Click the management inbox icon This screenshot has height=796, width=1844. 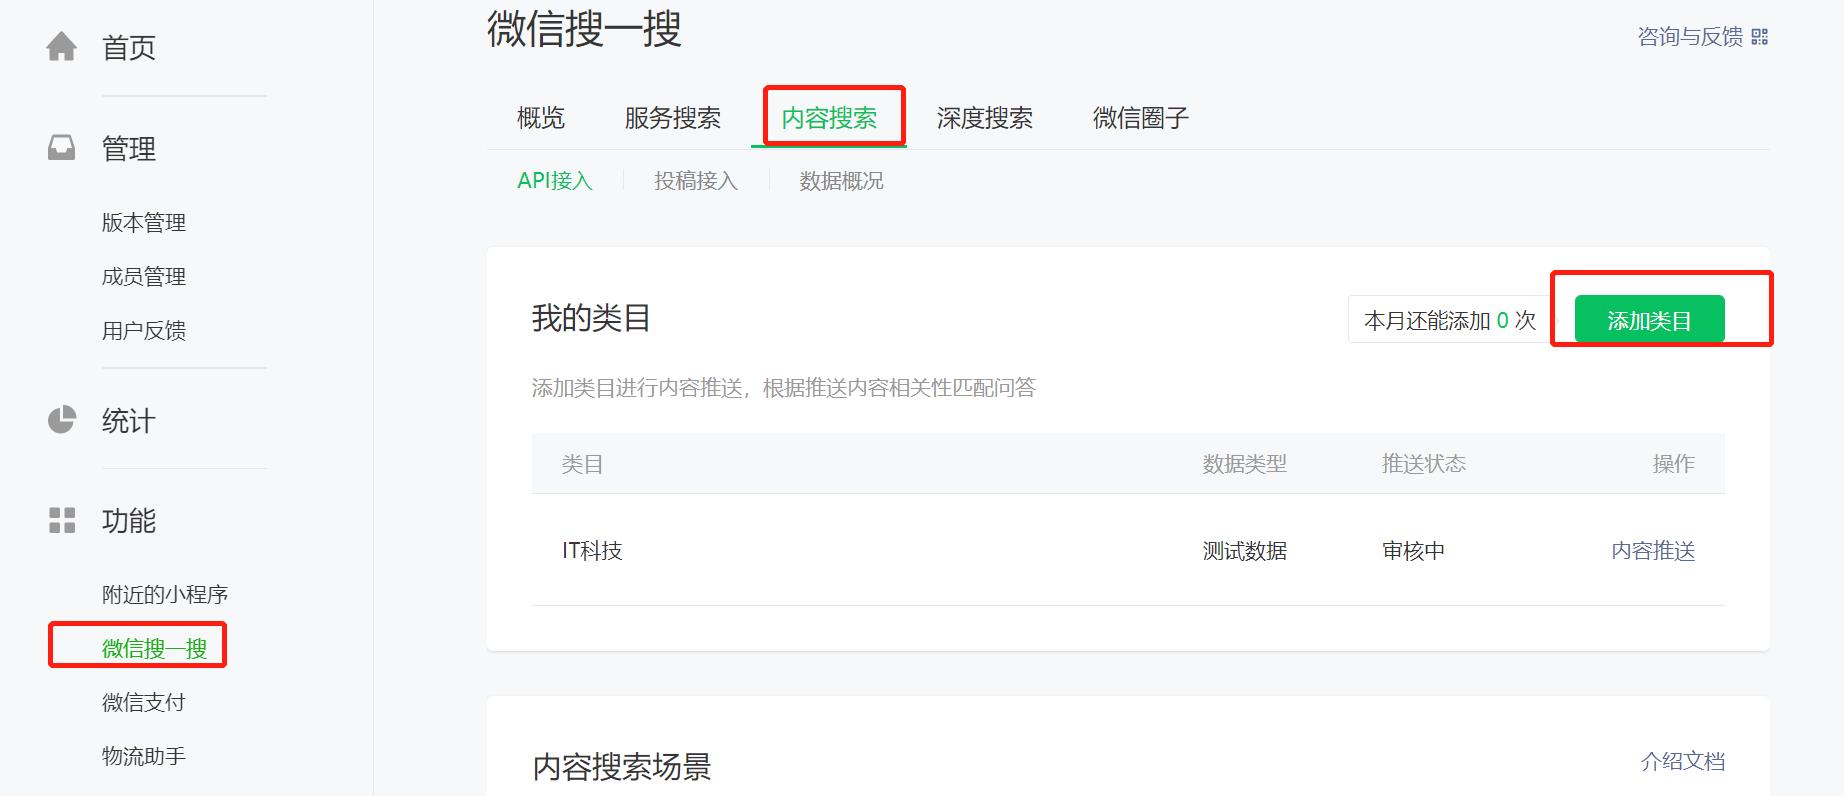61,148
